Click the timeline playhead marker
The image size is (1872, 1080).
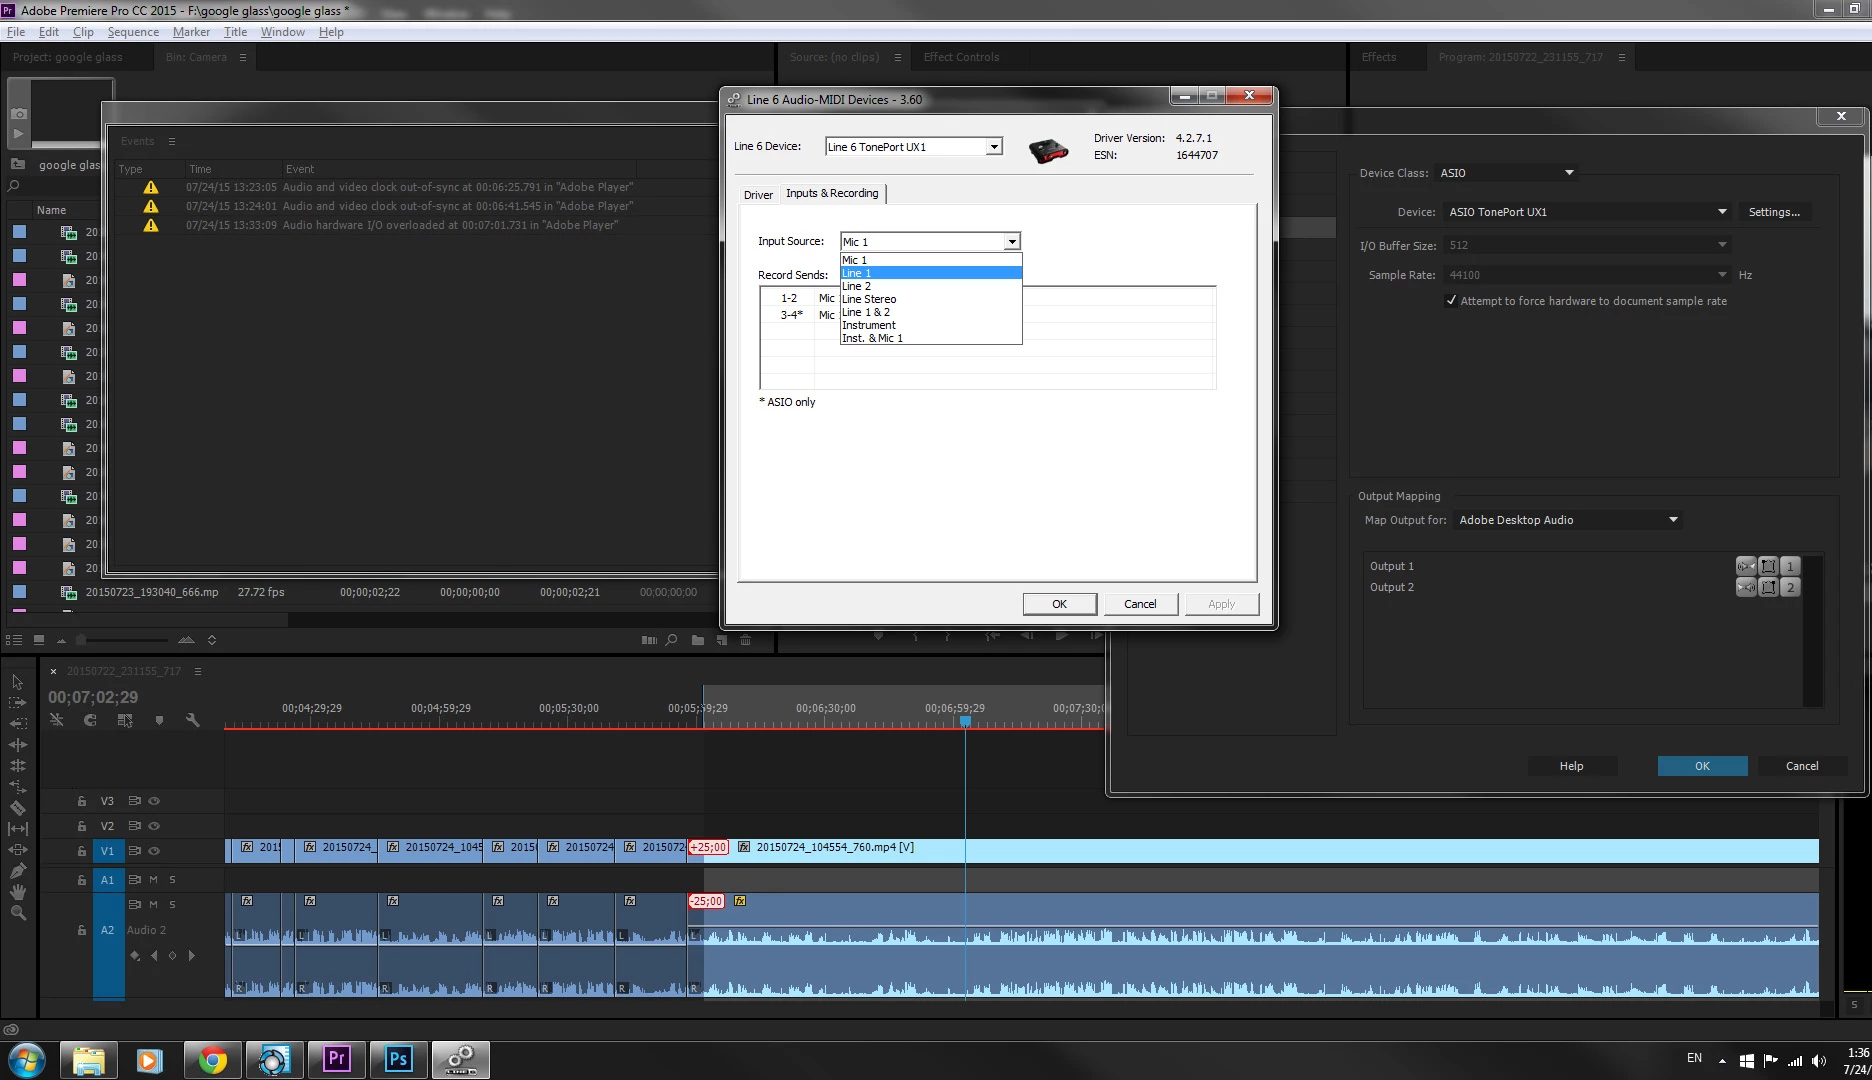[x=965, y=721]
